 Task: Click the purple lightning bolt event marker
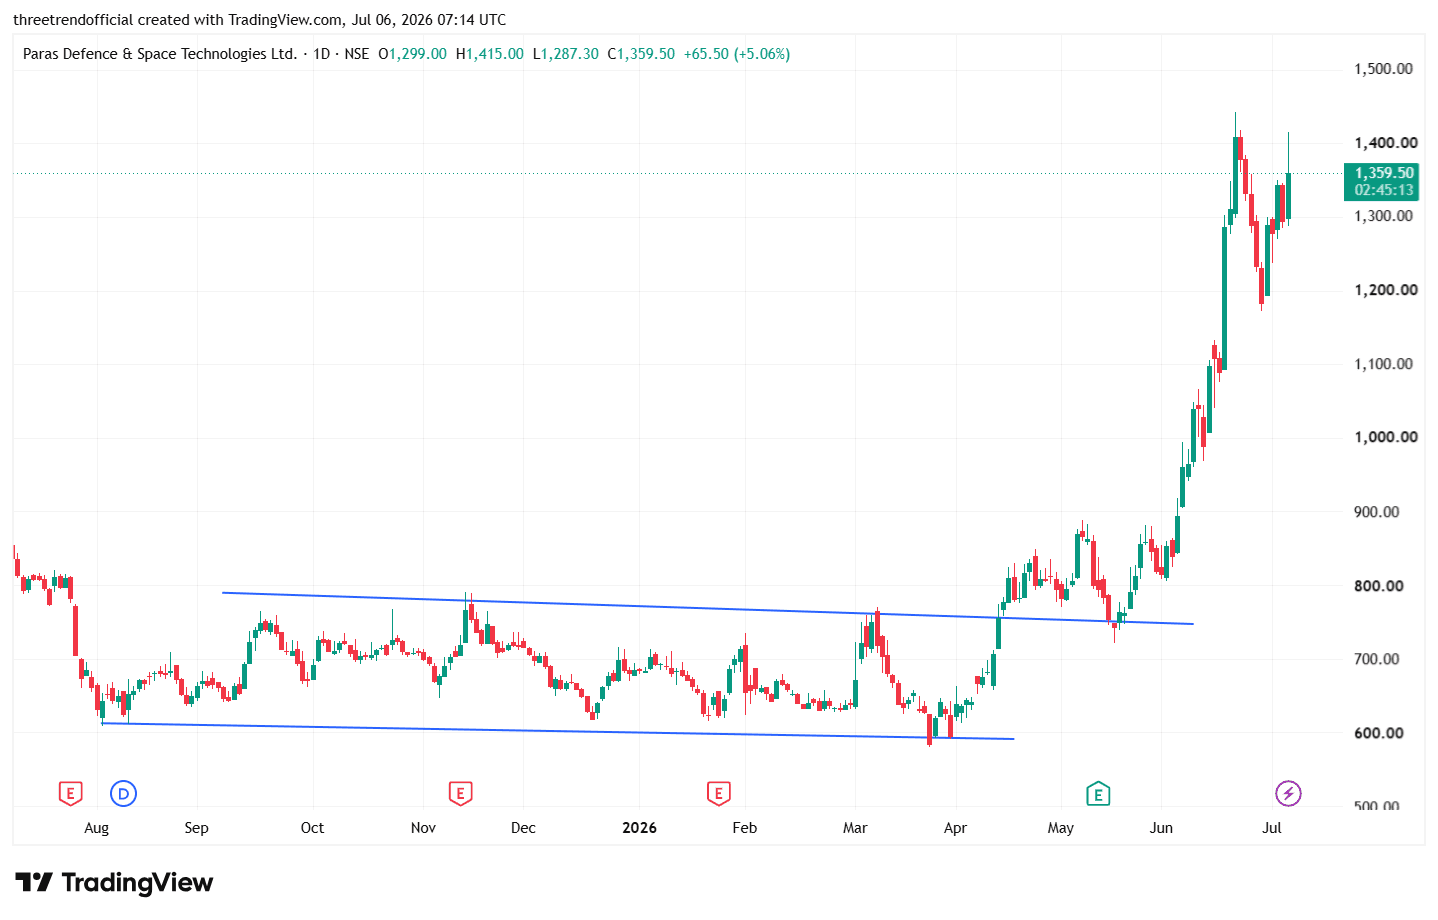pos(1288,794)
